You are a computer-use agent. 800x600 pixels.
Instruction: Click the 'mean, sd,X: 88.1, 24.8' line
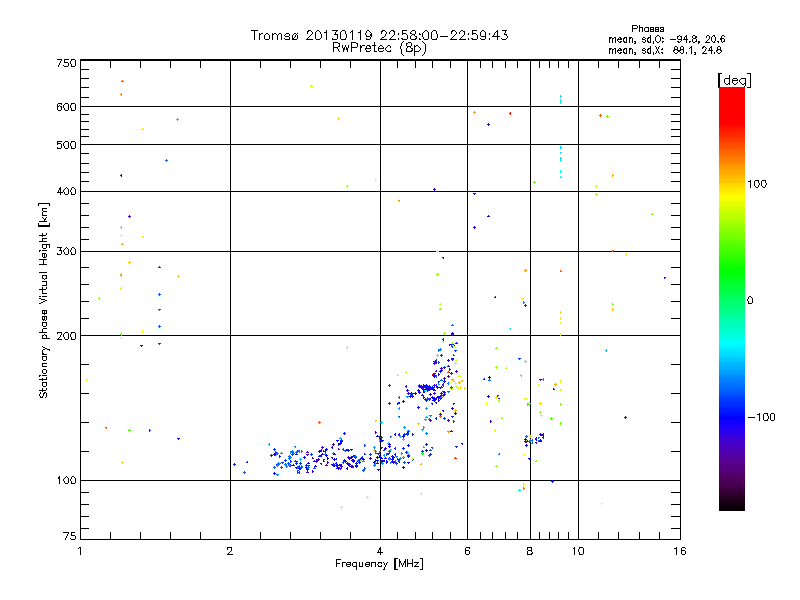[x=665, y=50]
